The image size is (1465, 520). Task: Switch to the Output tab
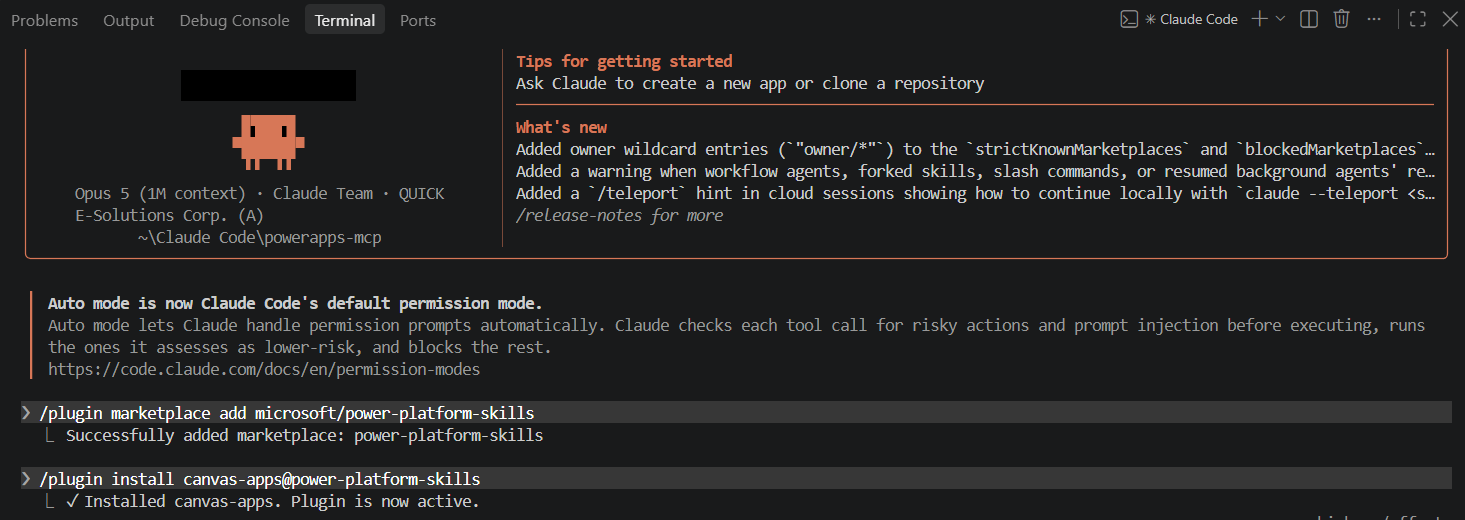point(129,20)
